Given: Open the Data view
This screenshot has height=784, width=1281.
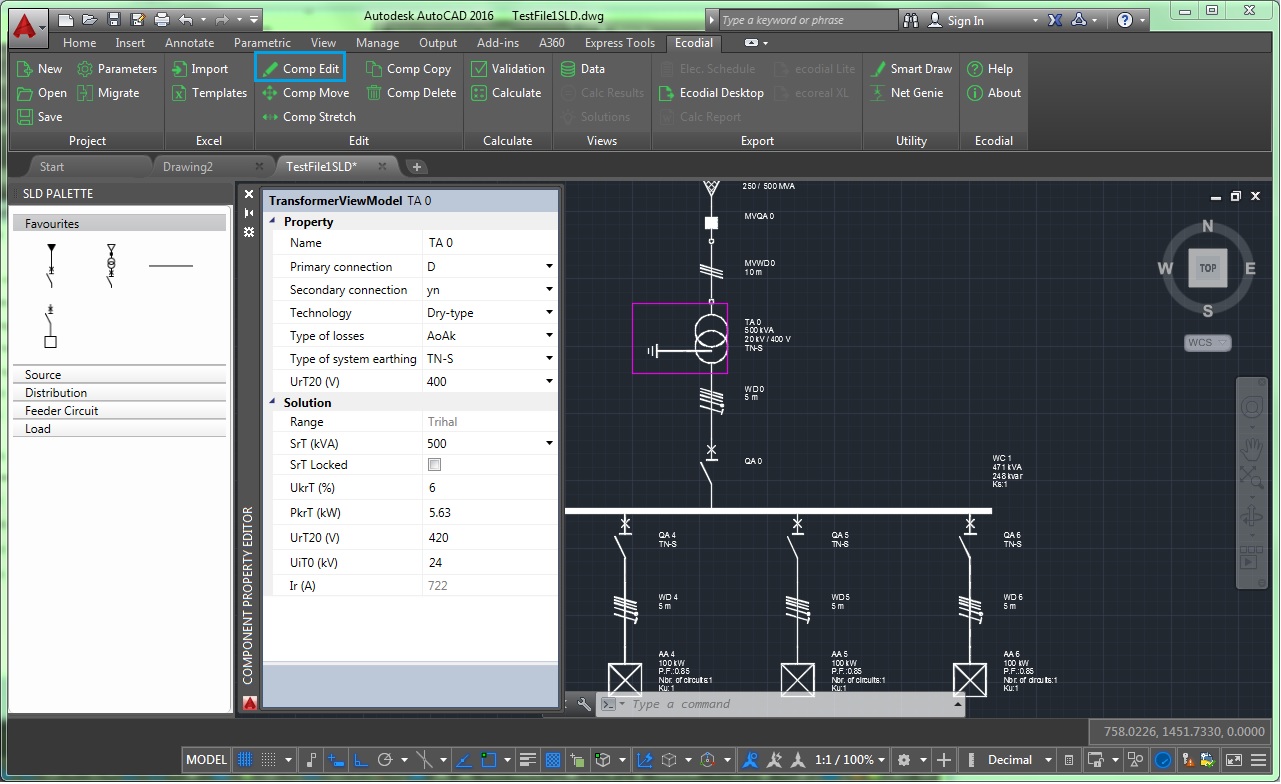Looking at the screenshot, I should coord(582,69).
